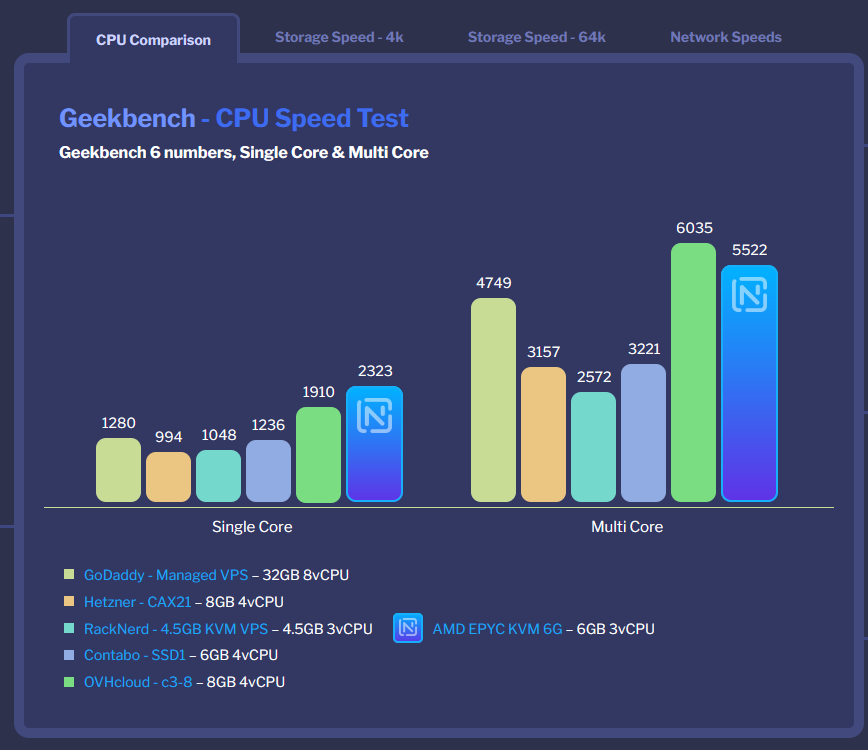This screenshot has height=750, width=868.
Task: Click the AMD EPYC KVM 6G link
Action: [x=497, y=629]
